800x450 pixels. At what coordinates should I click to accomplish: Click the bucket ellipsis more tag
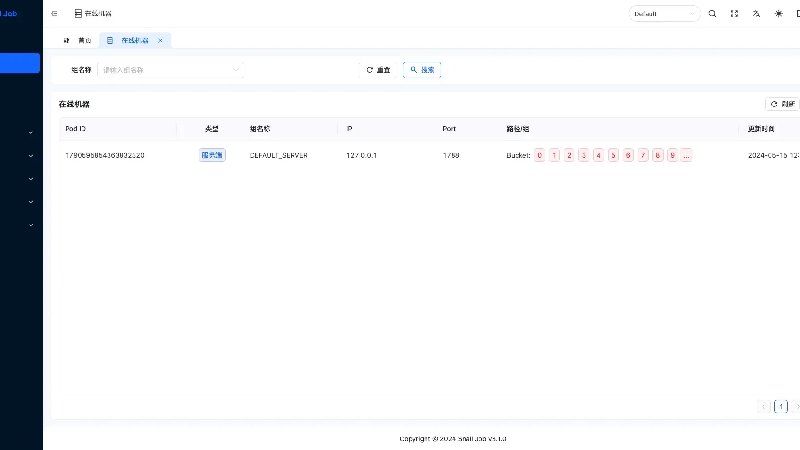tap(686, 155)
